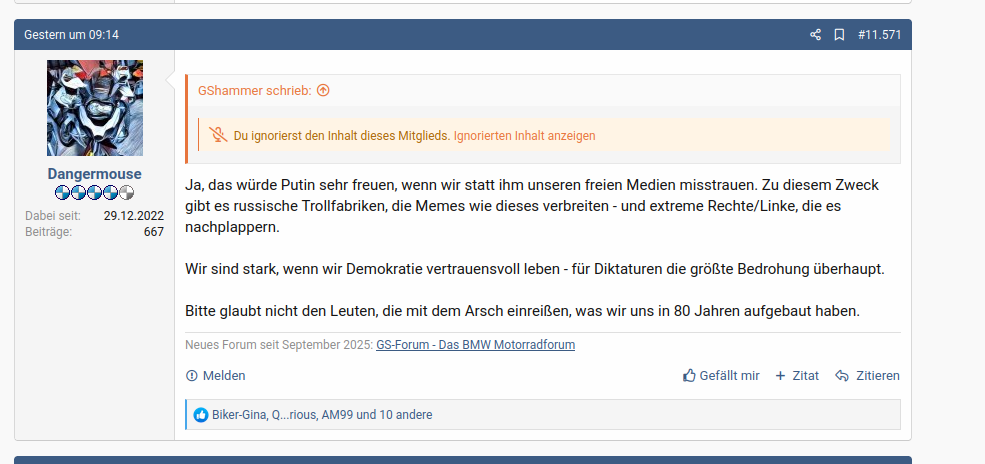985x464 pixels.
Task: Click the blue thumbs-up reaction icon
Action: [200, 414]
